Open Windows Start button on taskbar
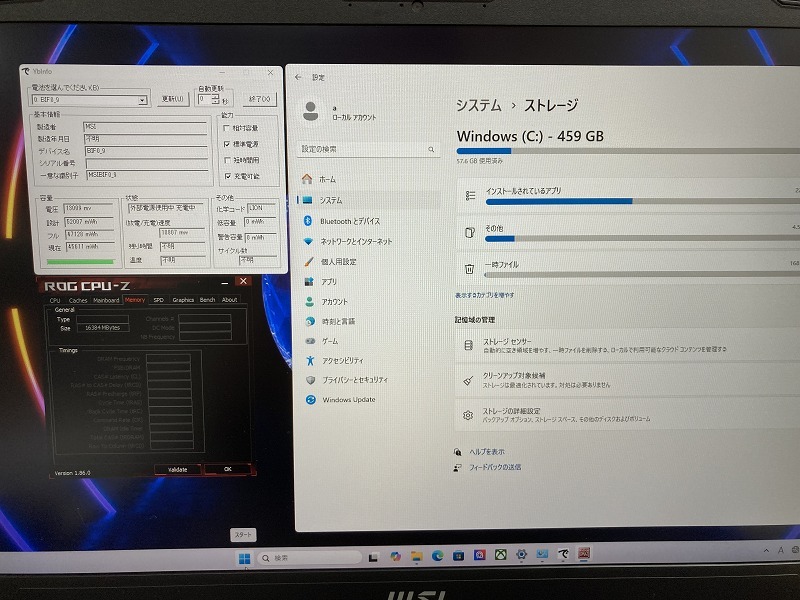 [244, 558]
